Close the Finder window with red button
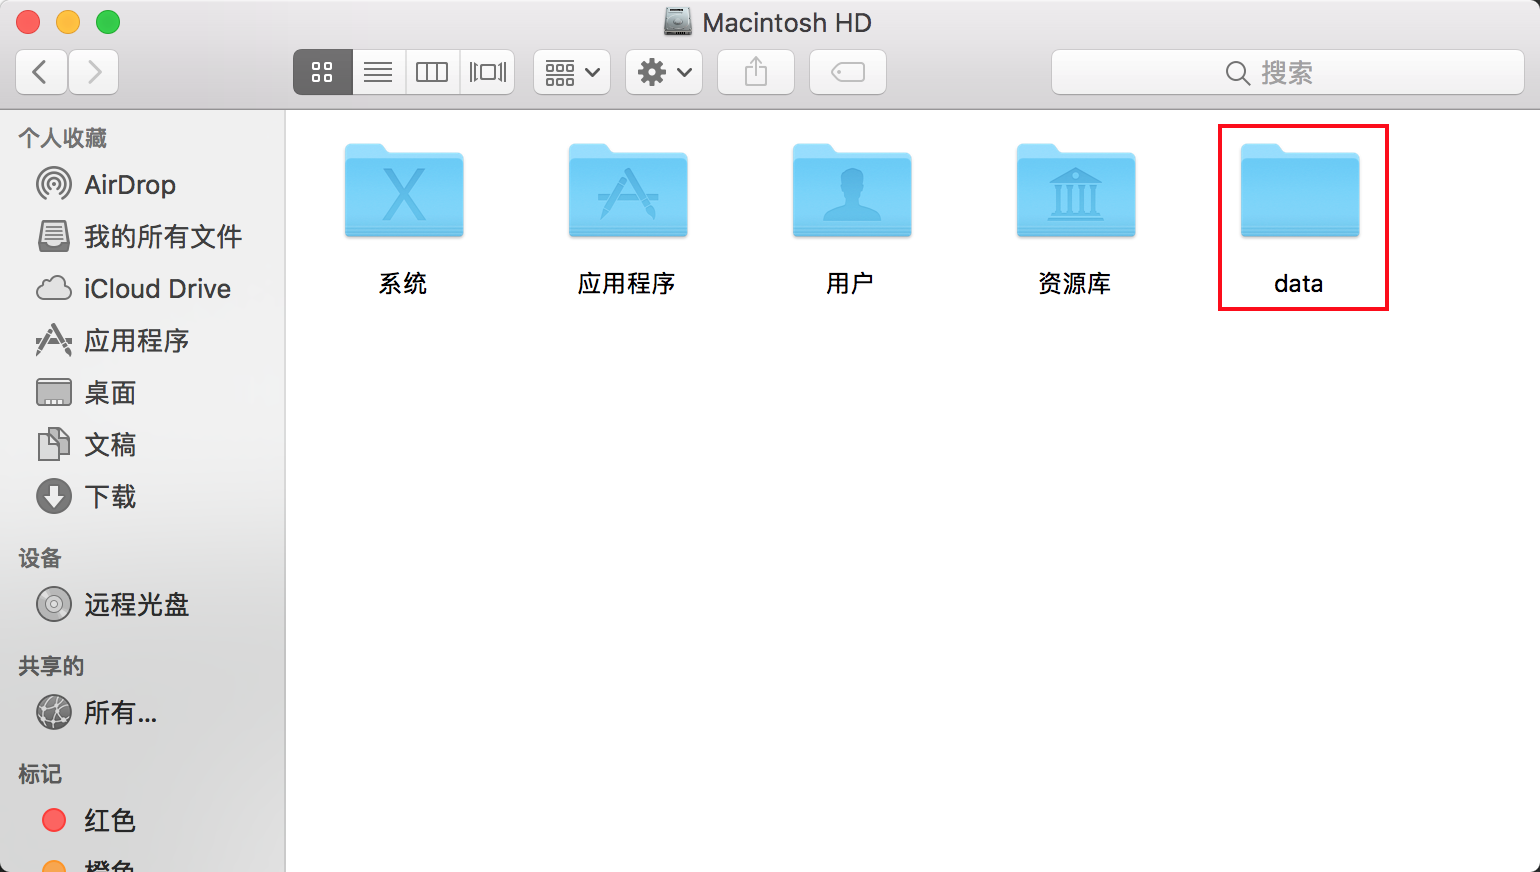 28,21
